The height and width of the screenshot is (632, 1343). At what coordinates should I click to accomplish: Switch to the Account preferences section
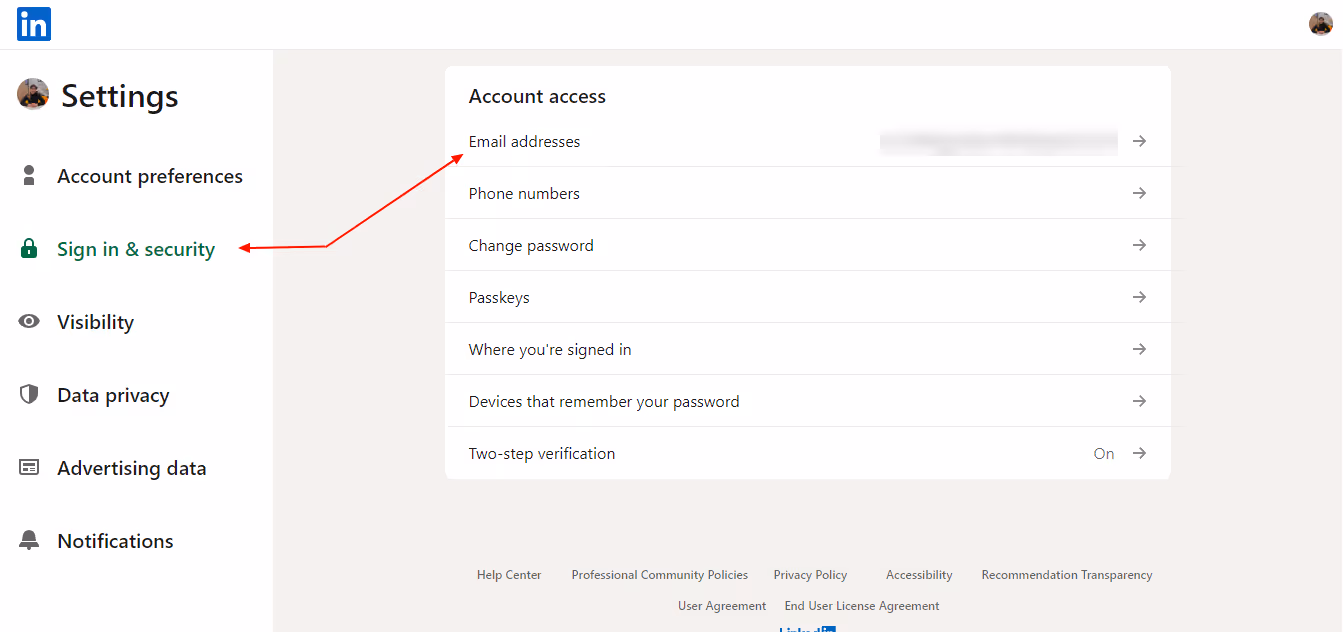150,175
